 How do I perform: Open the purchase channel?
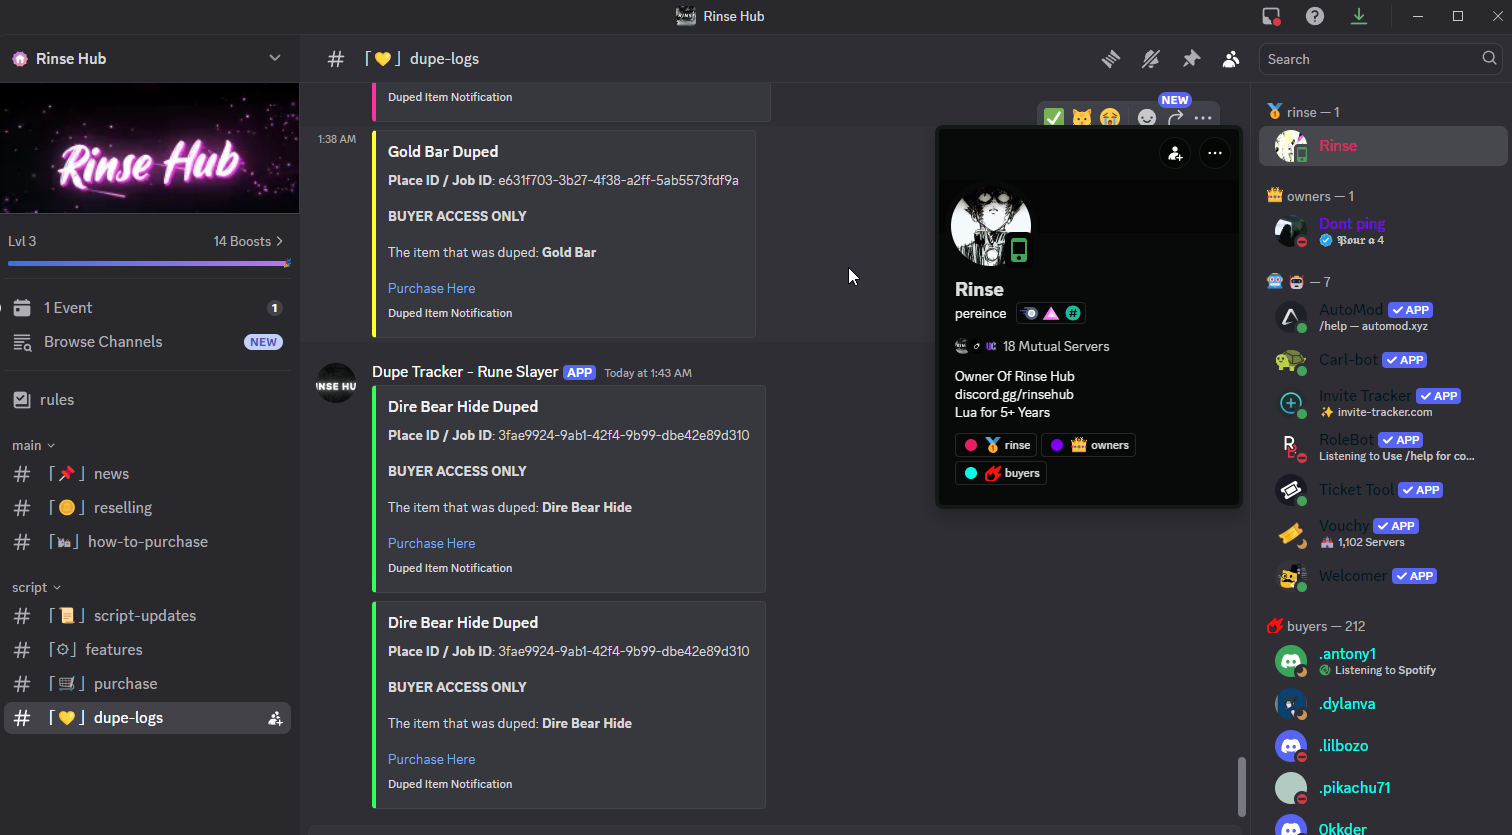(148, 684)
